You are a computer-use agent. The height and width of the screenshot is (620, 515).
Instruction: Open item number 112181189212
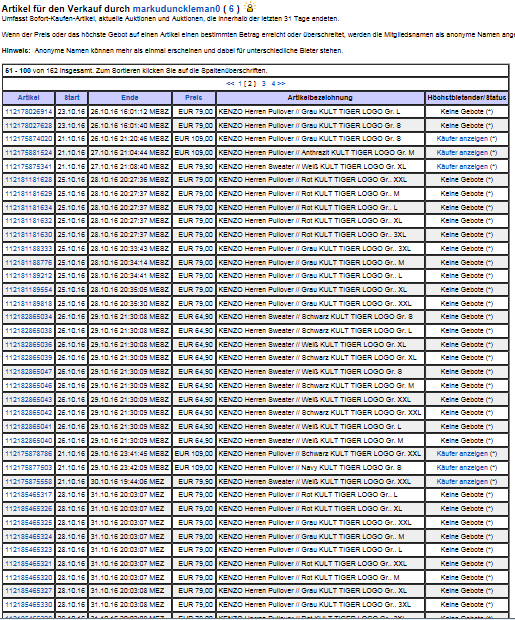(28, 276)
